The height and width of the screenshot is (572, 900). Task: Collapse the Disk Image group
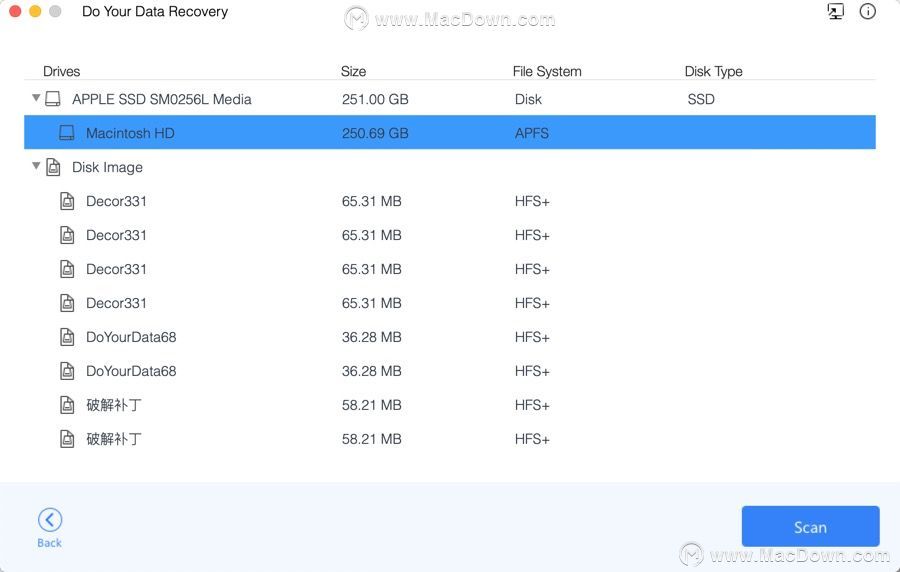[36, 166]
